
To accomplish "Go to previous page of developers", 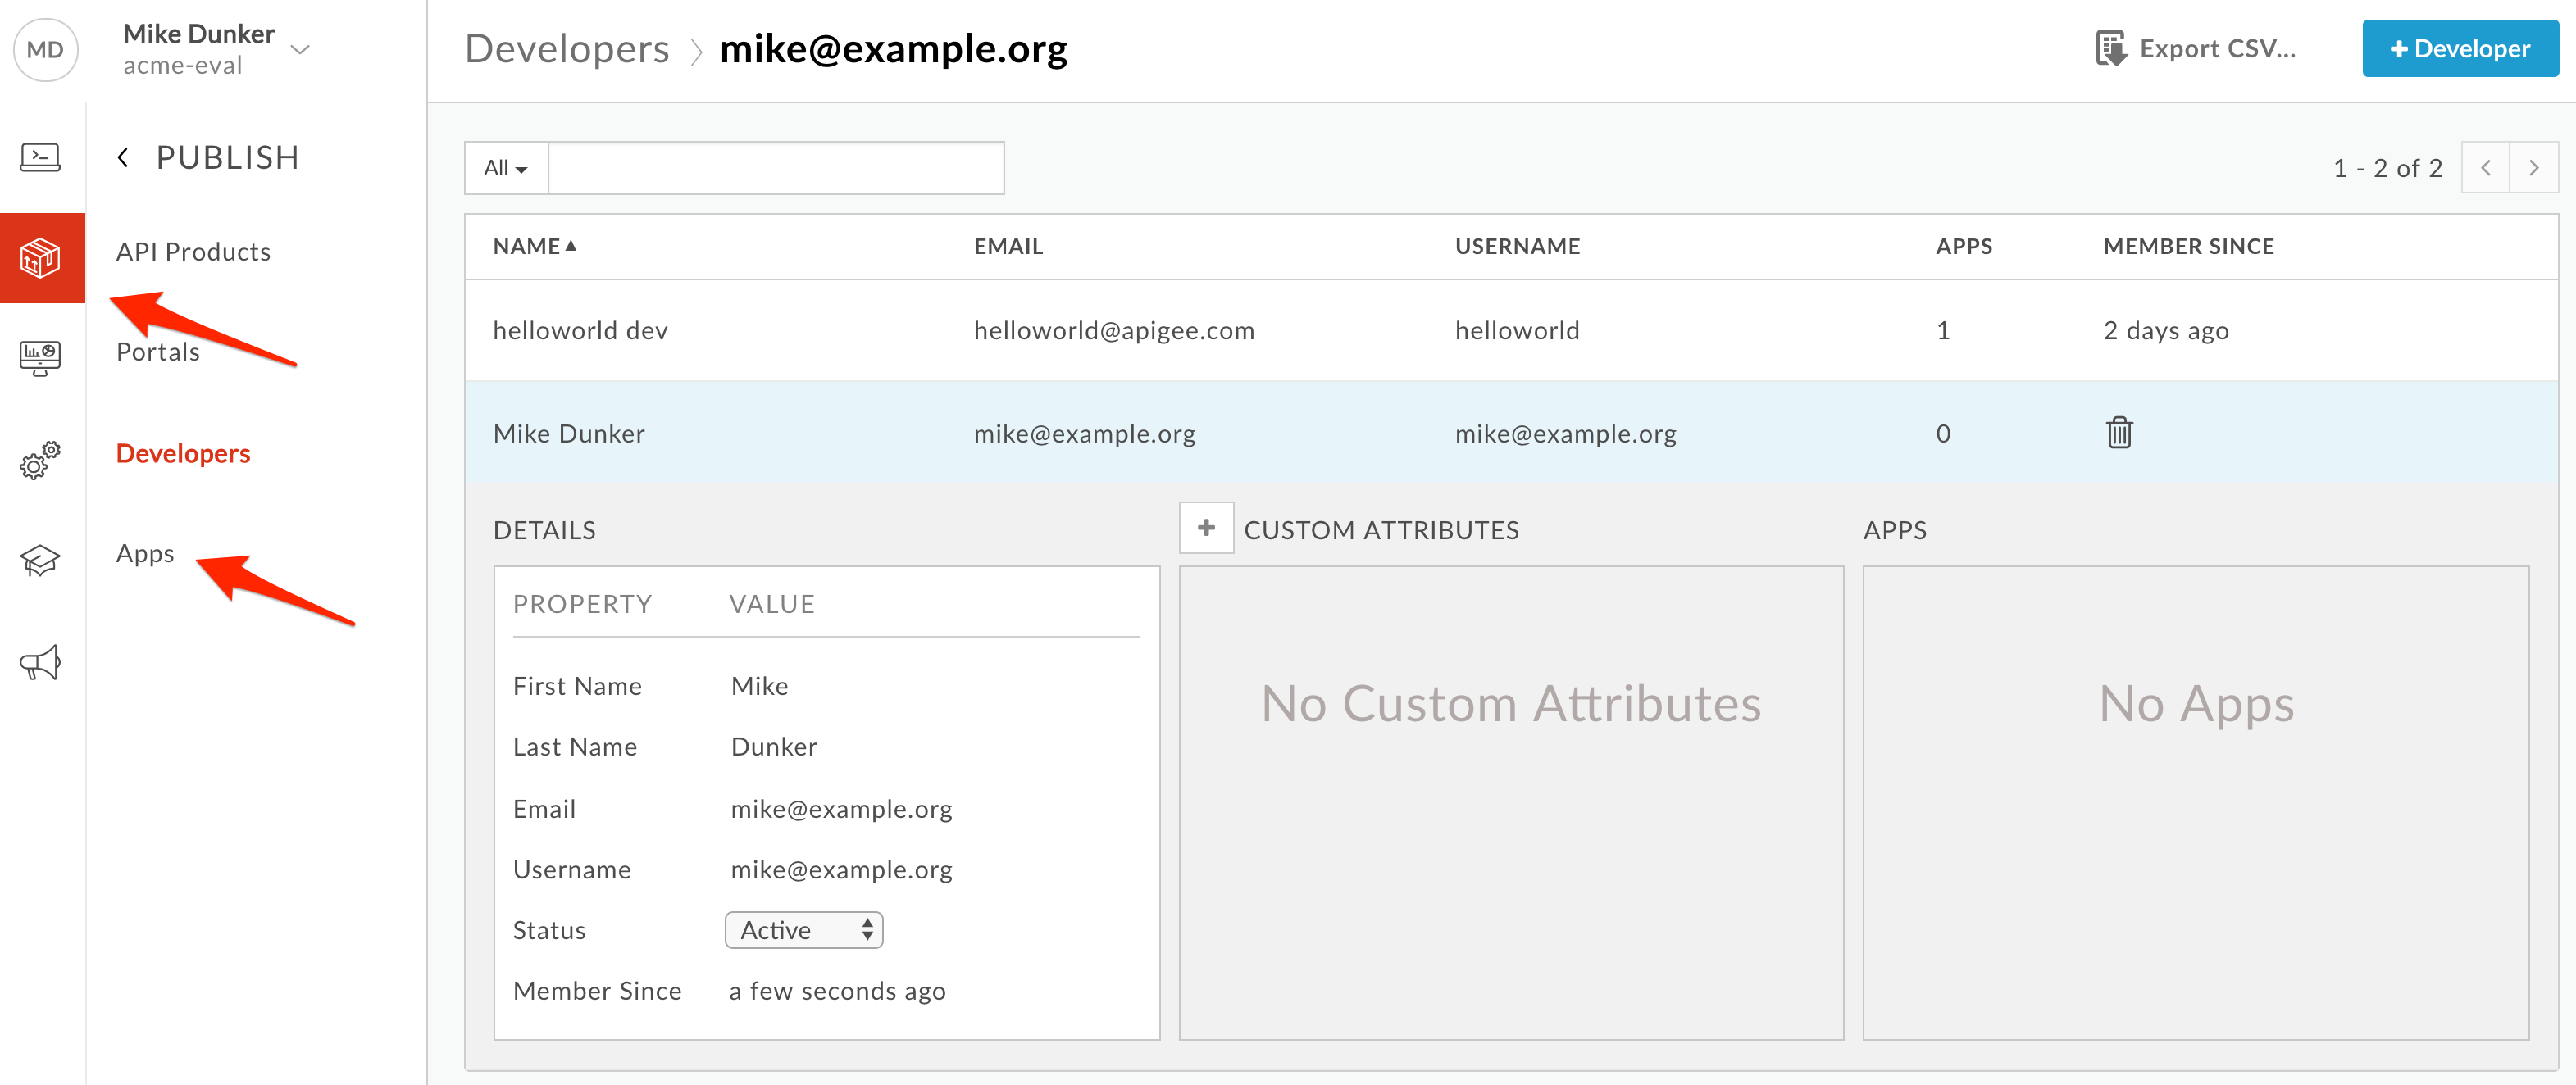I will point(2485,168).
